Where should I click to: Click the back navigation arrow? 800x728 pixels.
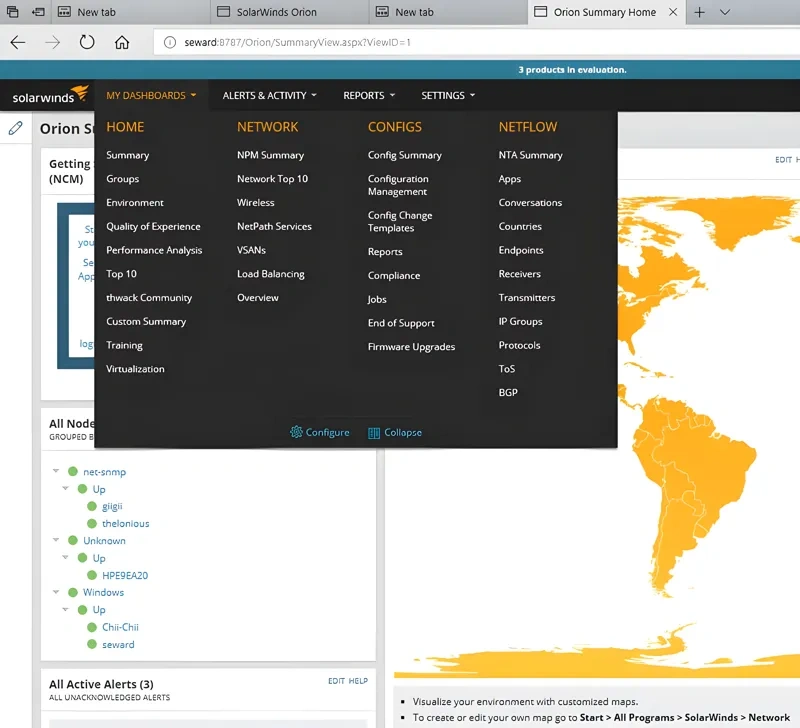coord(18,43)
